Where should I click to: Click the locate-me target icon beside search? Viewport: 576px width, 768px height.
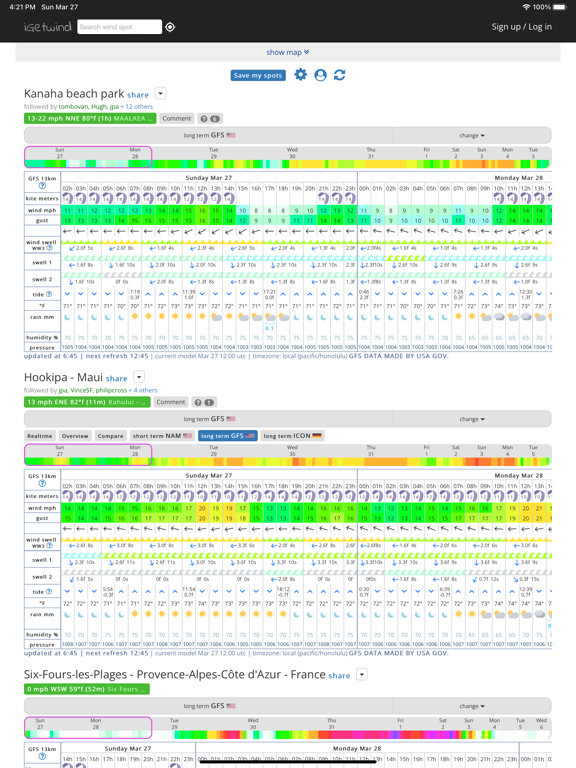170,27
